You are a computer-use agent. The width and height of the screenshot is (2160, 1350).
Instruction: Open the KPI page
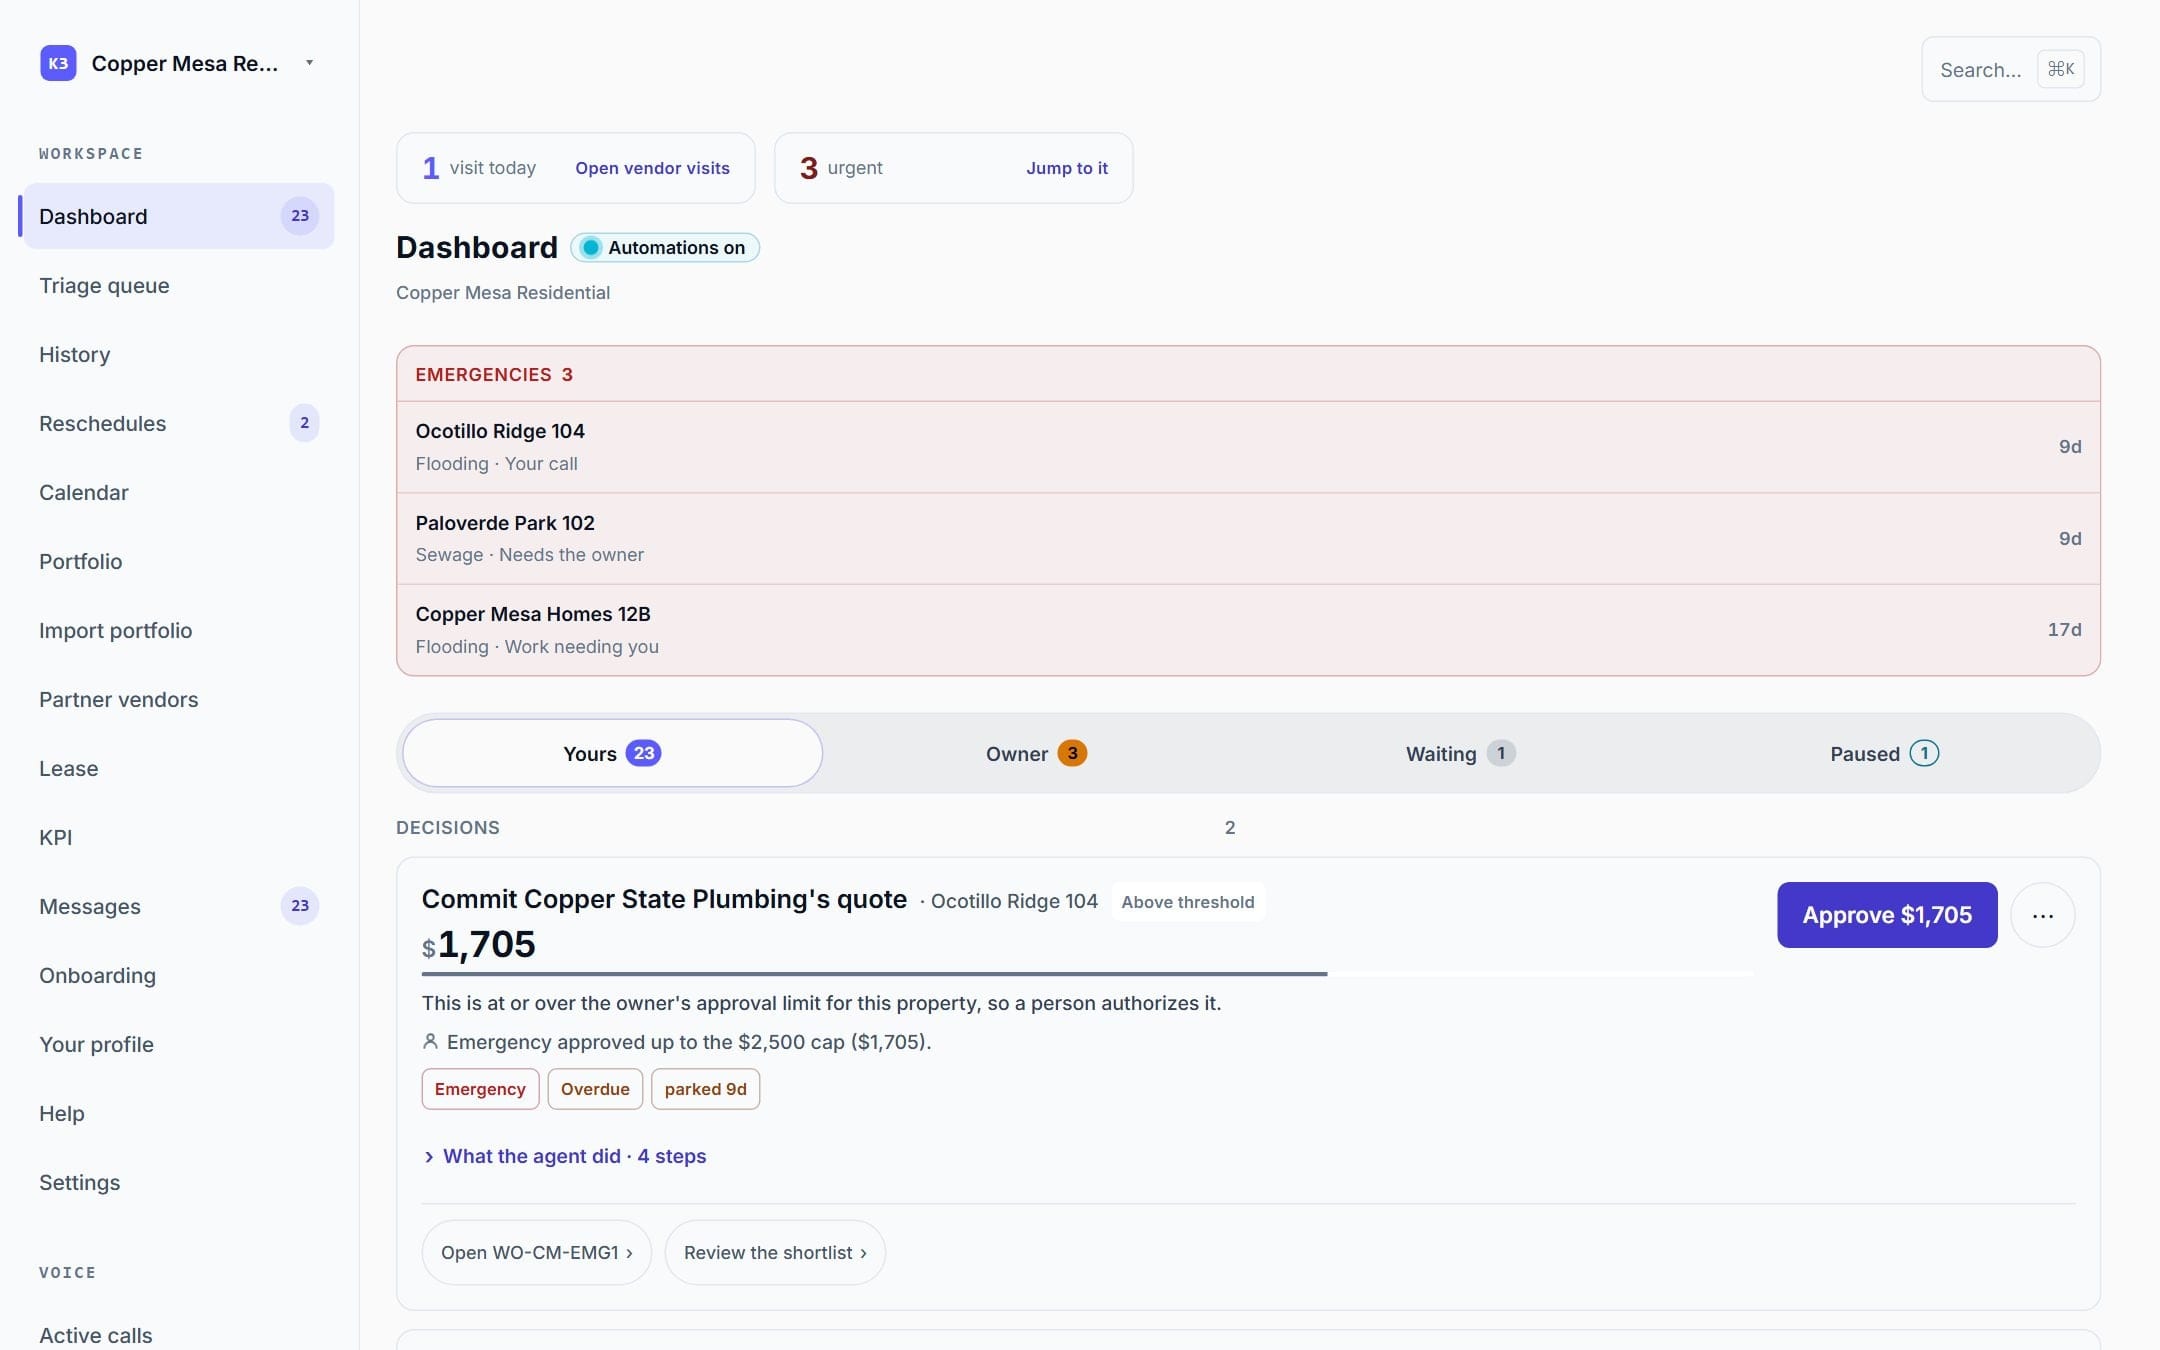click(x=178, y=837)
